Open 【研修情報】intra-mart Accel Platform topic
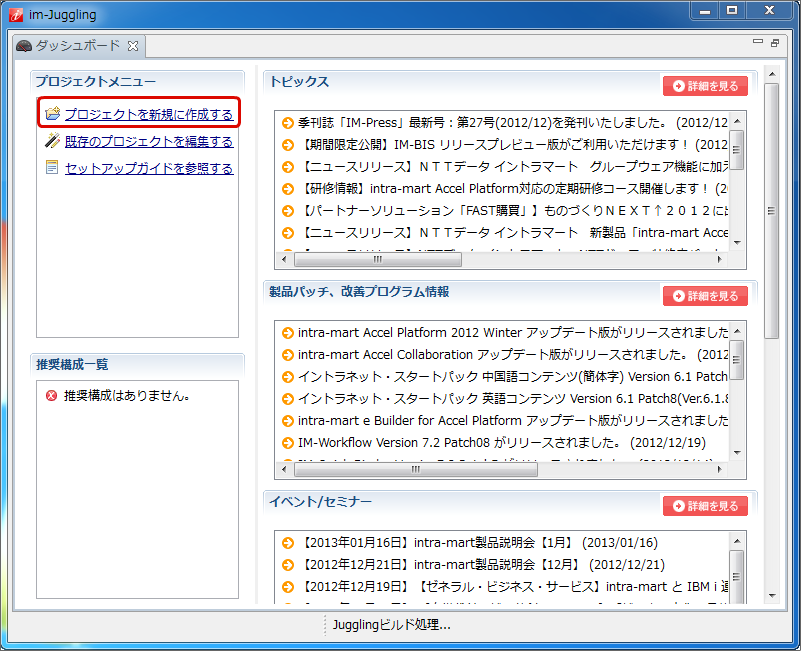801x651 pixels. pos(512,189)
